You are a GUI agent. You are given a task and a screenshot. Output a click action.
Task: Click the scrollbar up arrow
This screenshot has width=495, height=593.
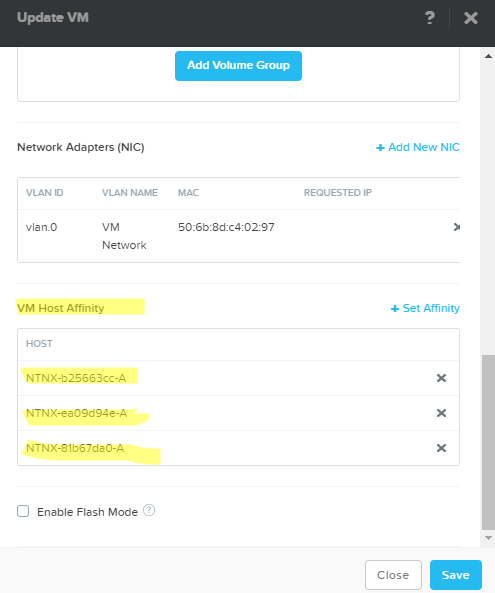[488, 56]
